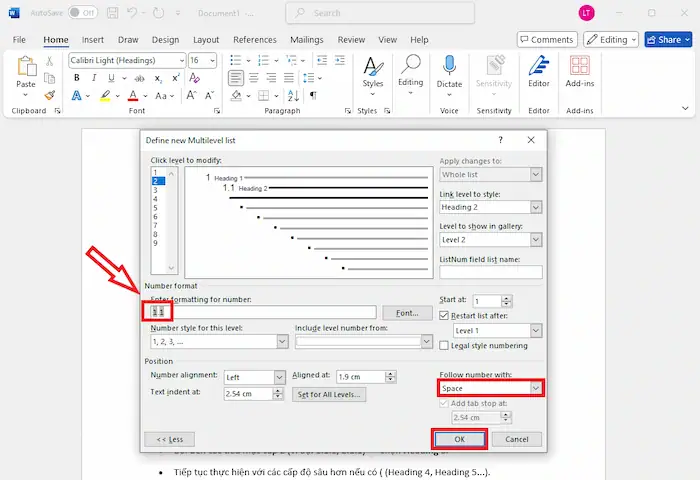
Task: Apply Italic formatting from the Font group
Action: click(x=94, y=78)
